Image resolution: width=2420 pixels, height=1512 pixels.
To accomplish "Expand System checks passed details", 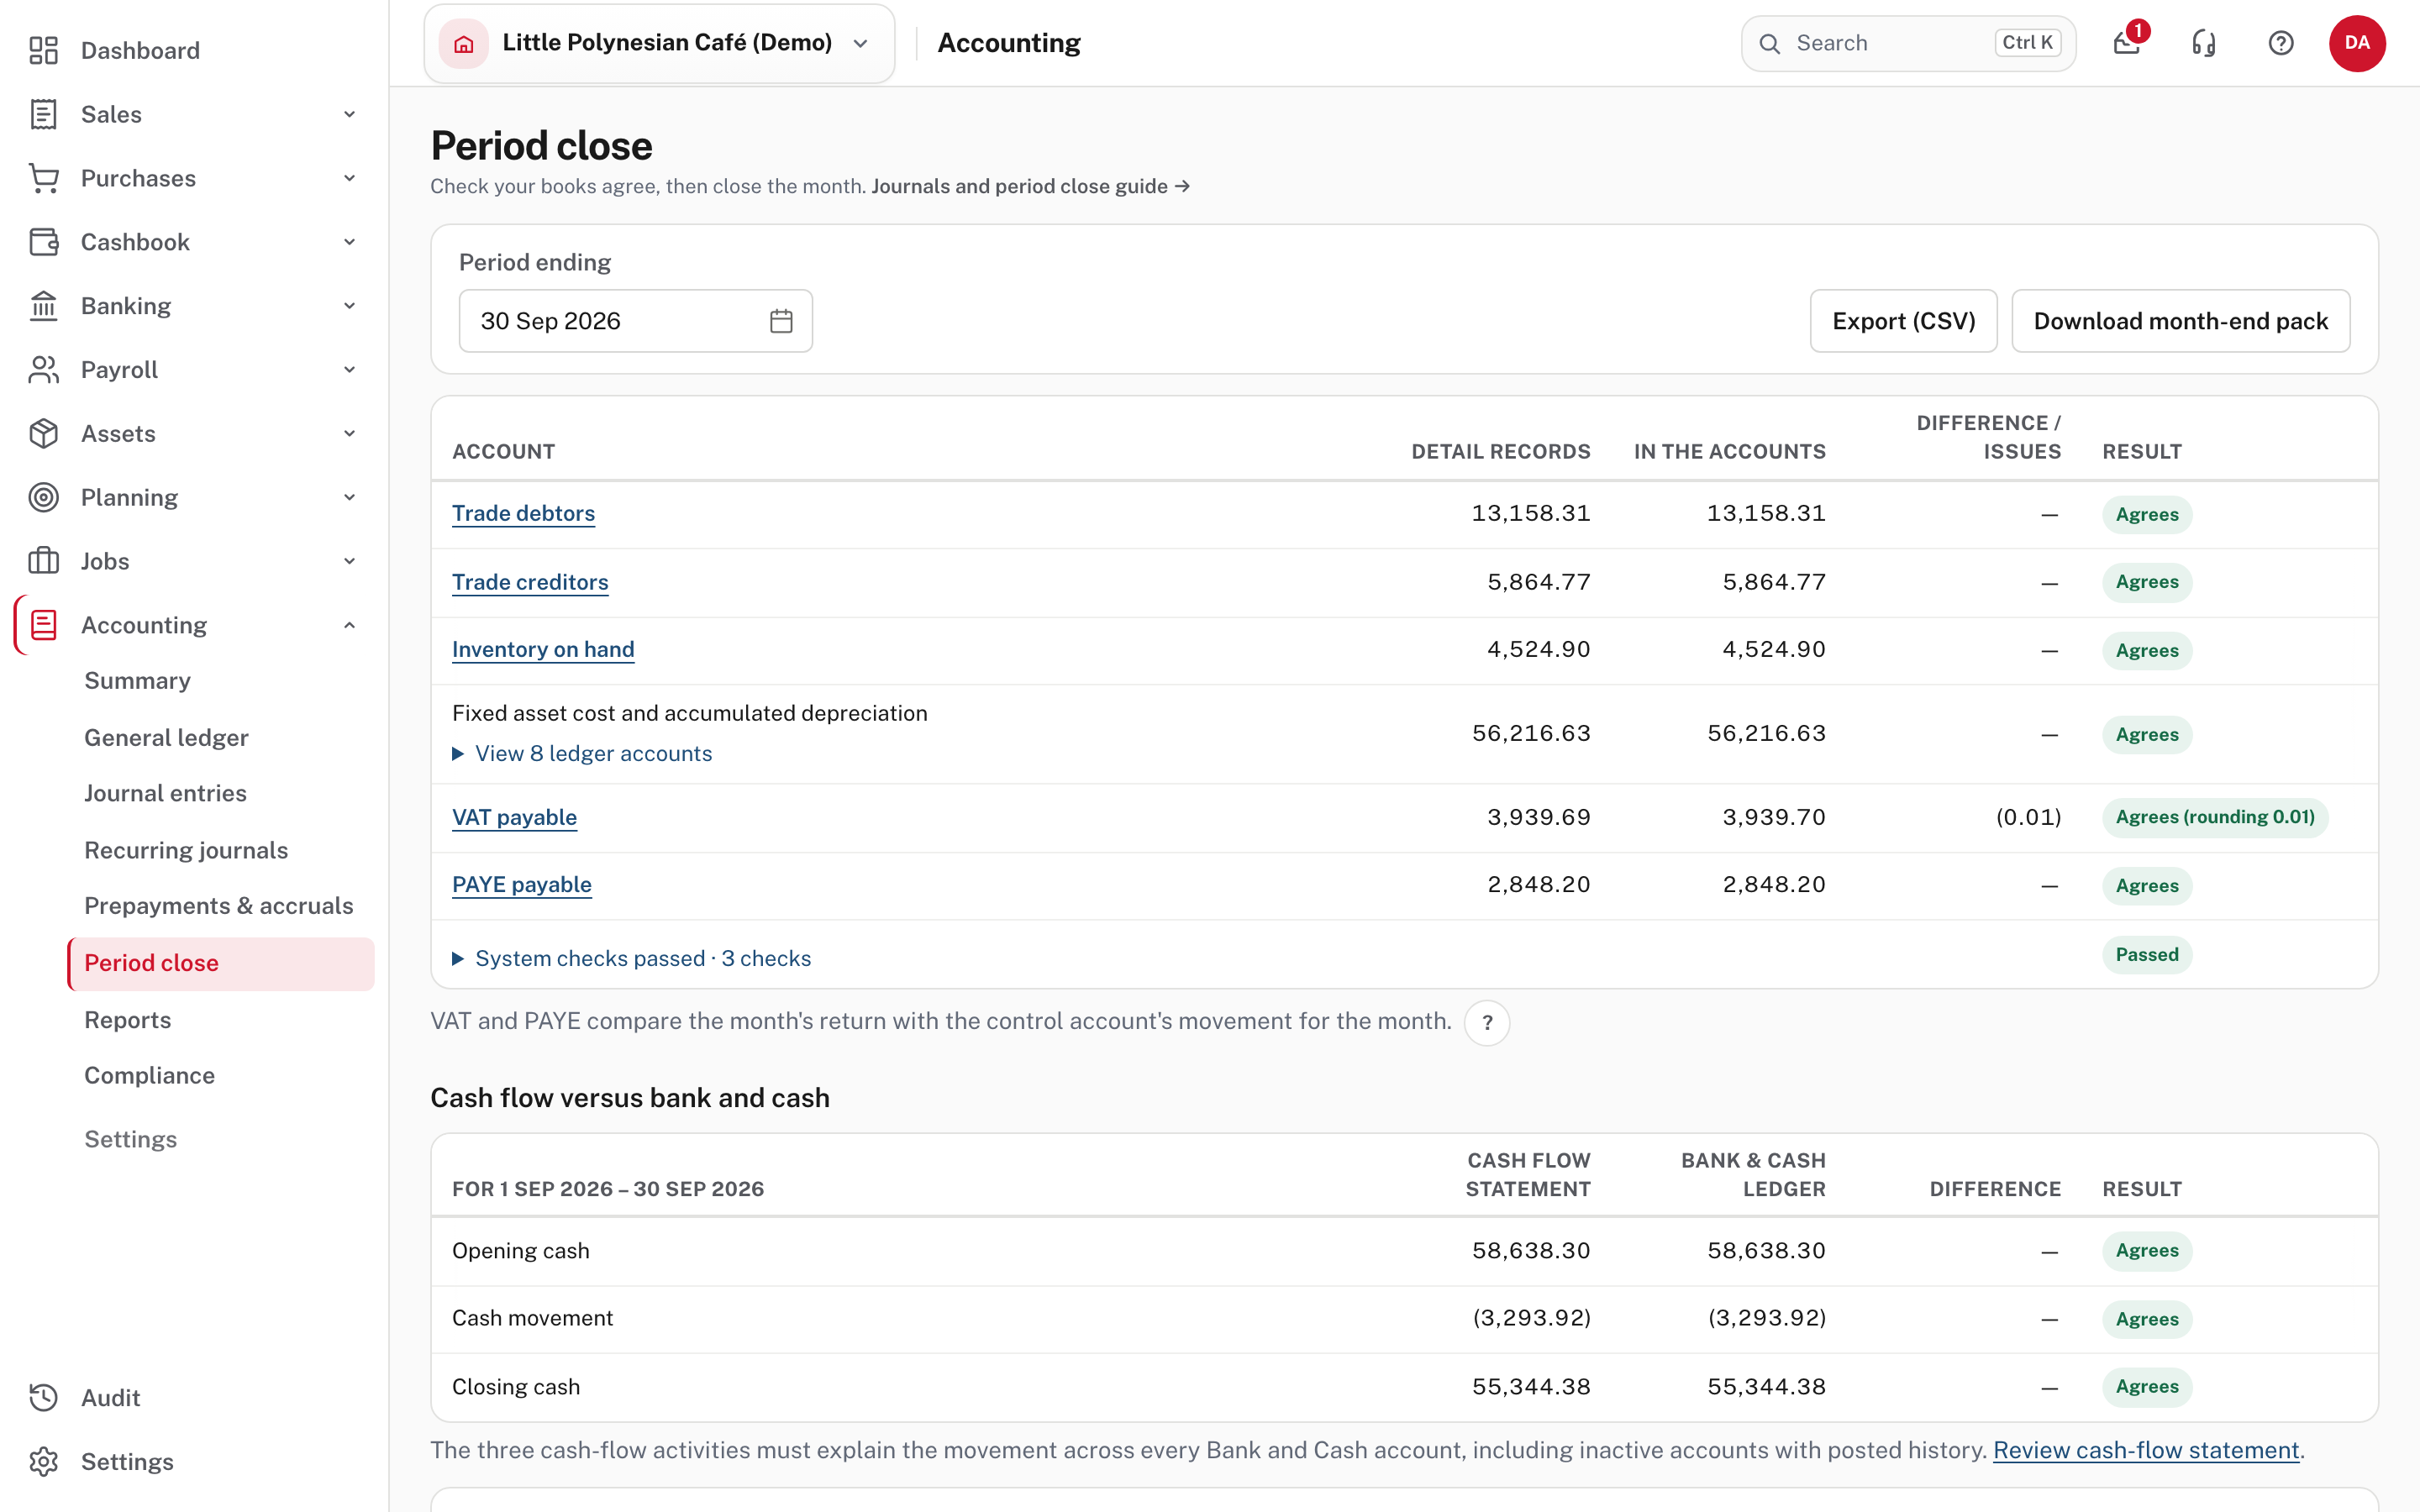I will pos(631,959).
